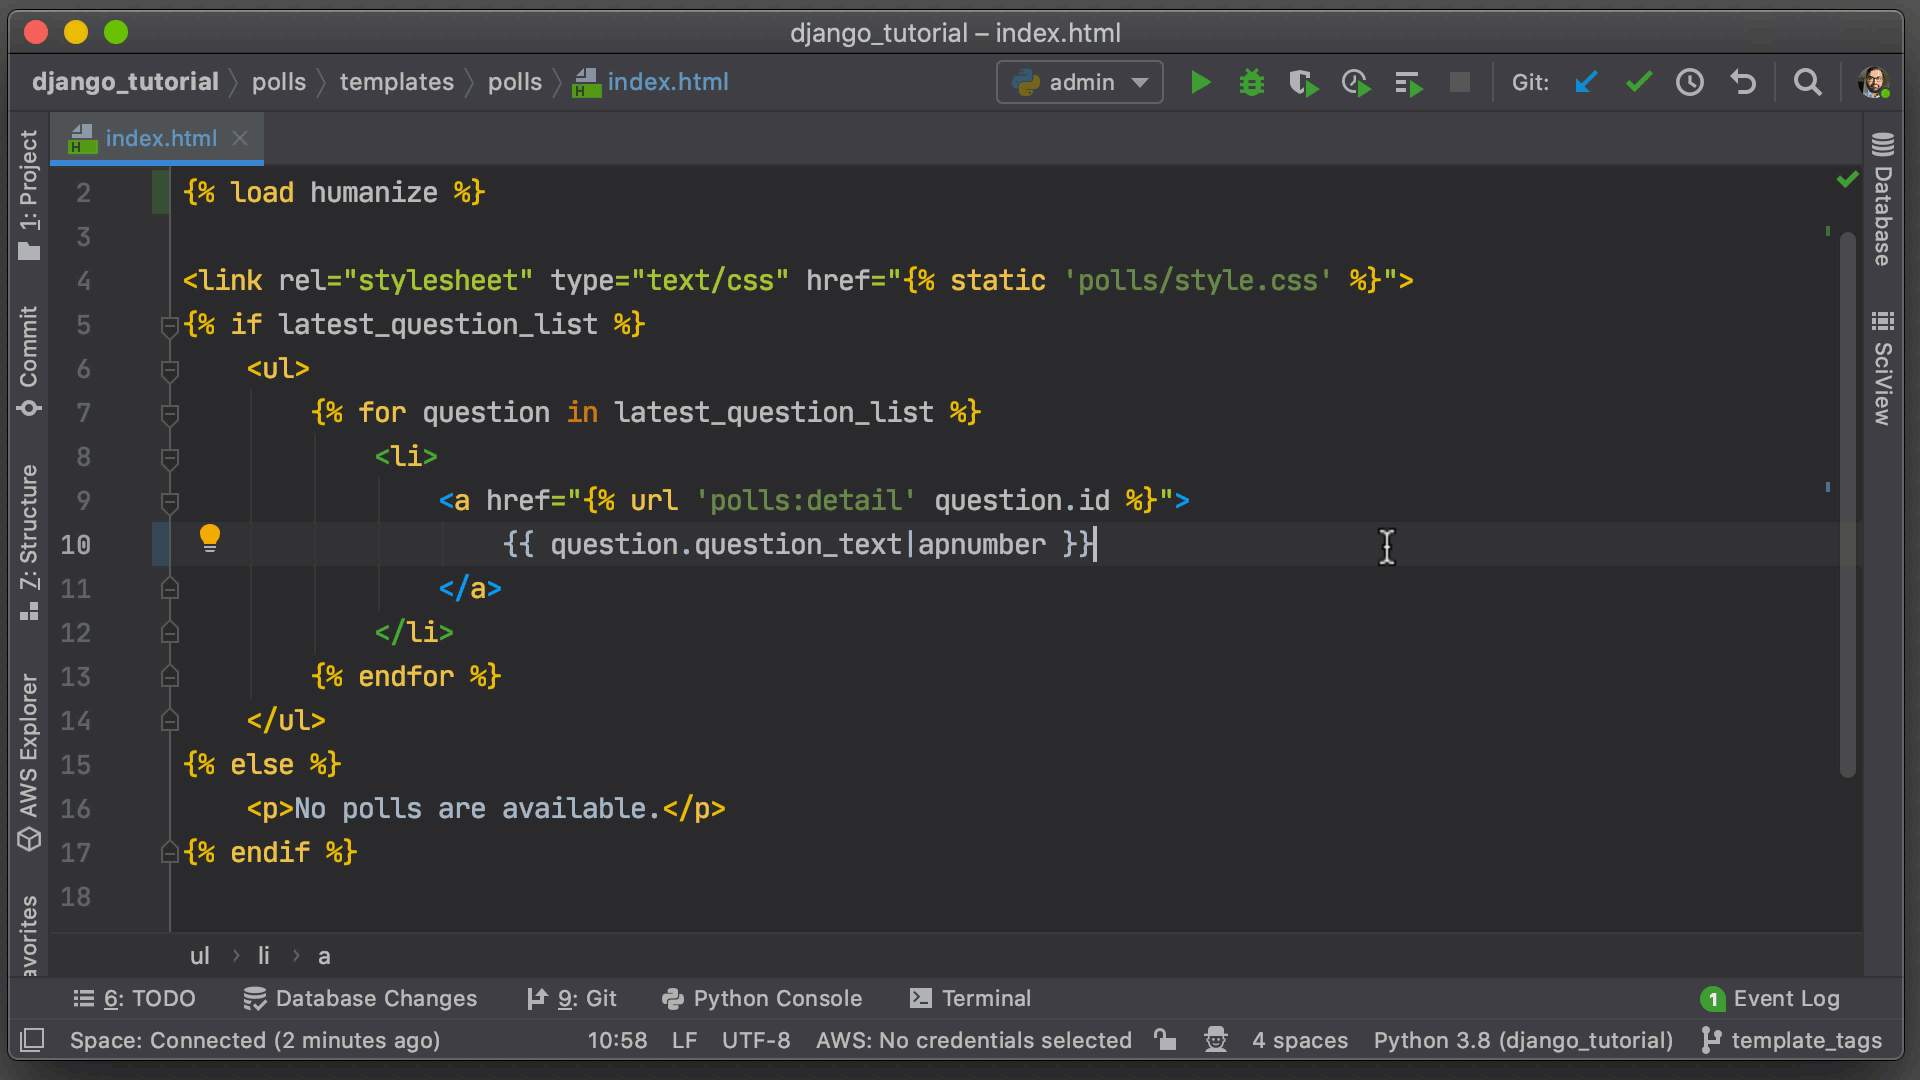
Task: Run admin with coverage shield icon
Action: click(1303, 83)
